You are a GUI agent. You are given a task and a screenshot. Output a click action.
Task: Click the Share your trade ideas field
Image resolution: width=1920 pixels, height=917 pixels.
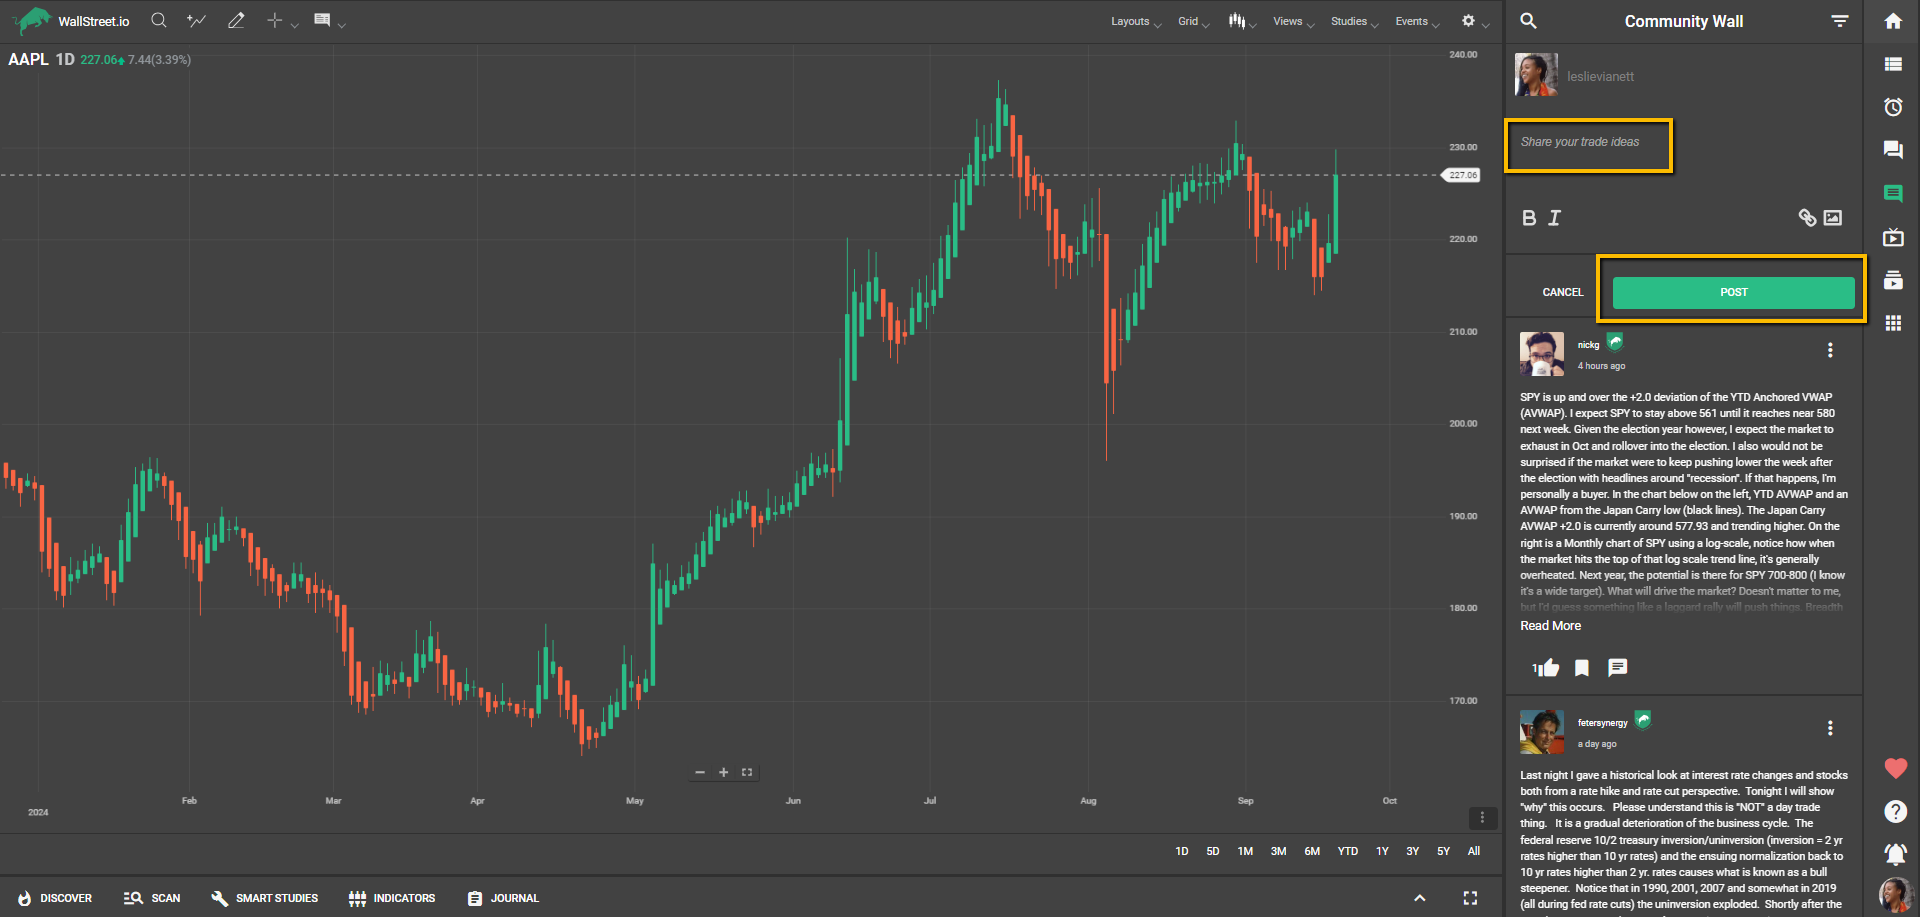pyautogui.click(x=1588, y=143)
